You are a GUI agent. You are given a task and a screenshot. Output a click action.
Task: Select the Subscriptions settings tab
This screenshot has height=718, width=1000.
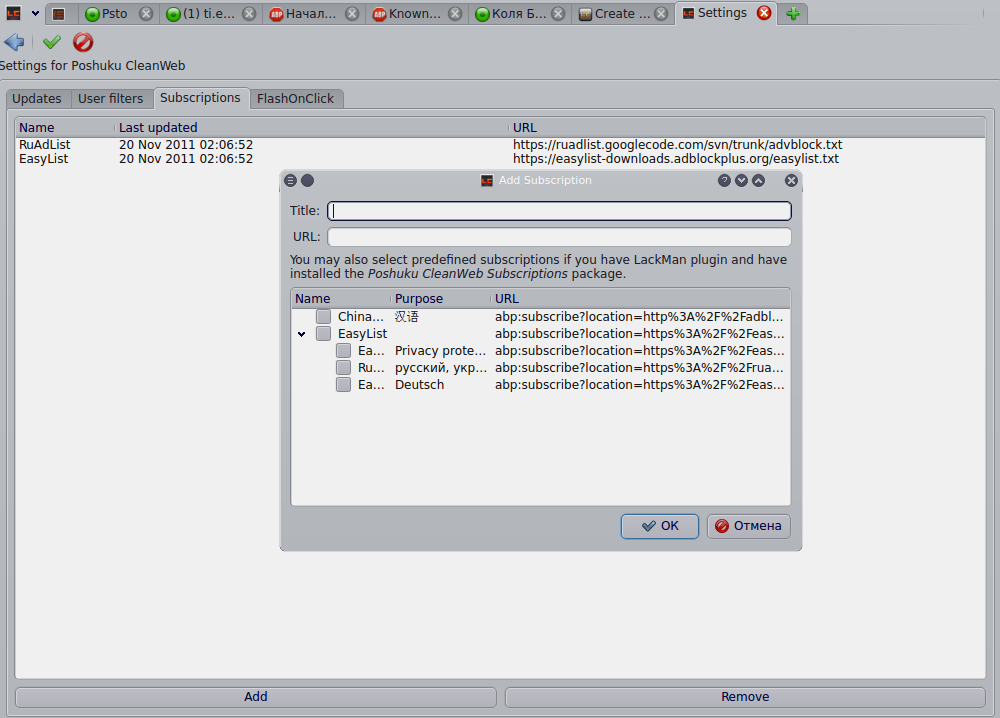click(x=200, y=98)
